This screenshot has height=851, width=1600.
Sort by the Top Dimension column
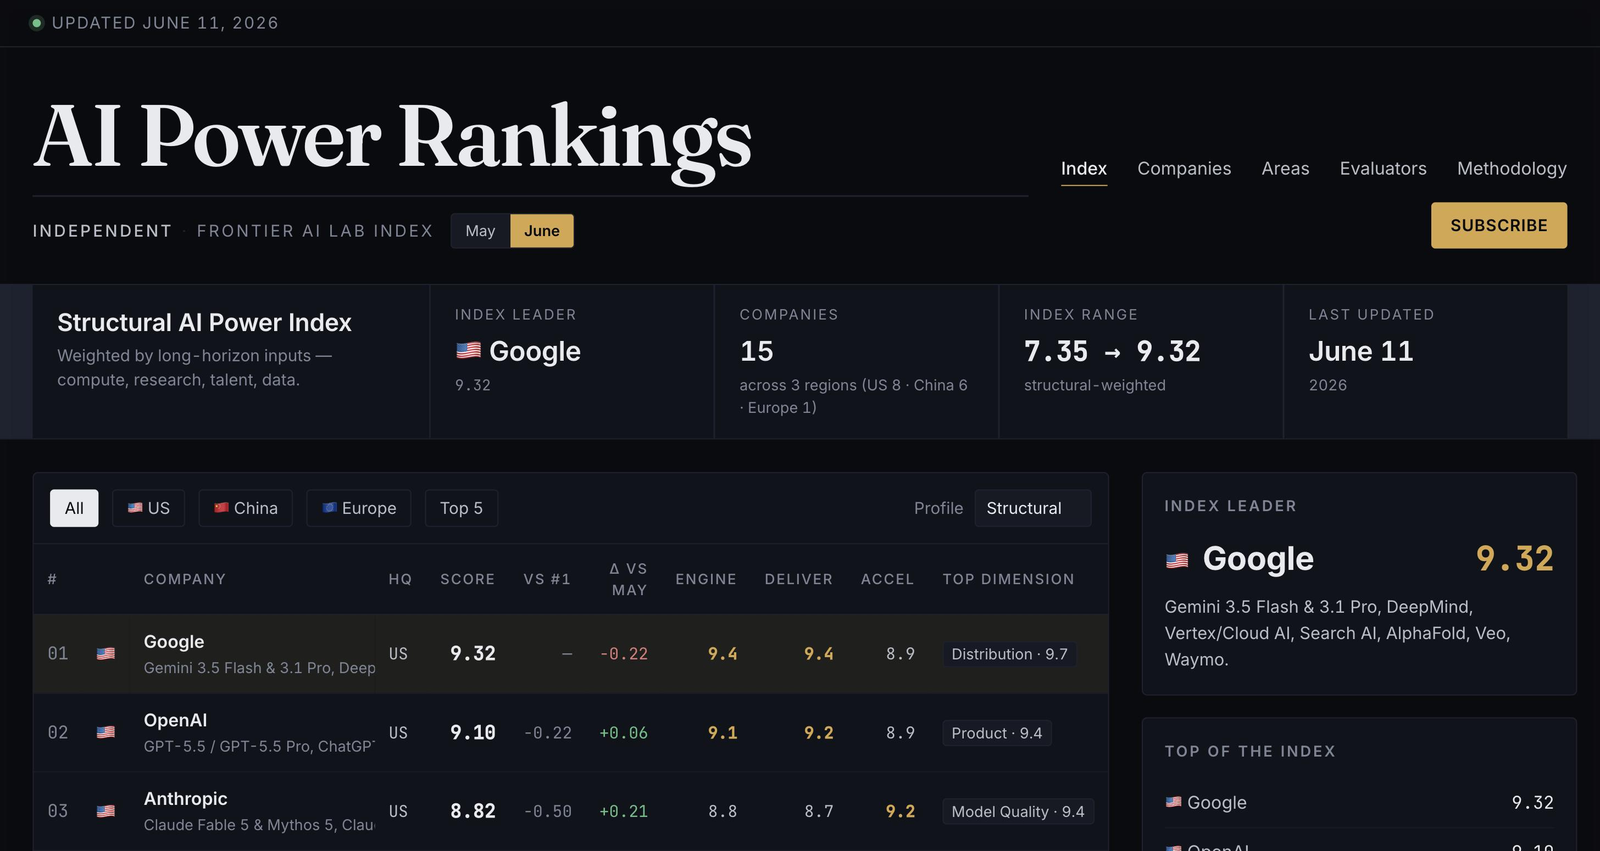tap(1008, 579)
